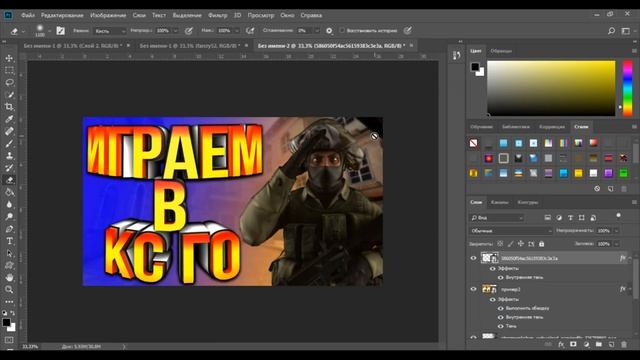640x360 pixels.
Task: Toggle lock all layer button
Action: click(542, 244)
